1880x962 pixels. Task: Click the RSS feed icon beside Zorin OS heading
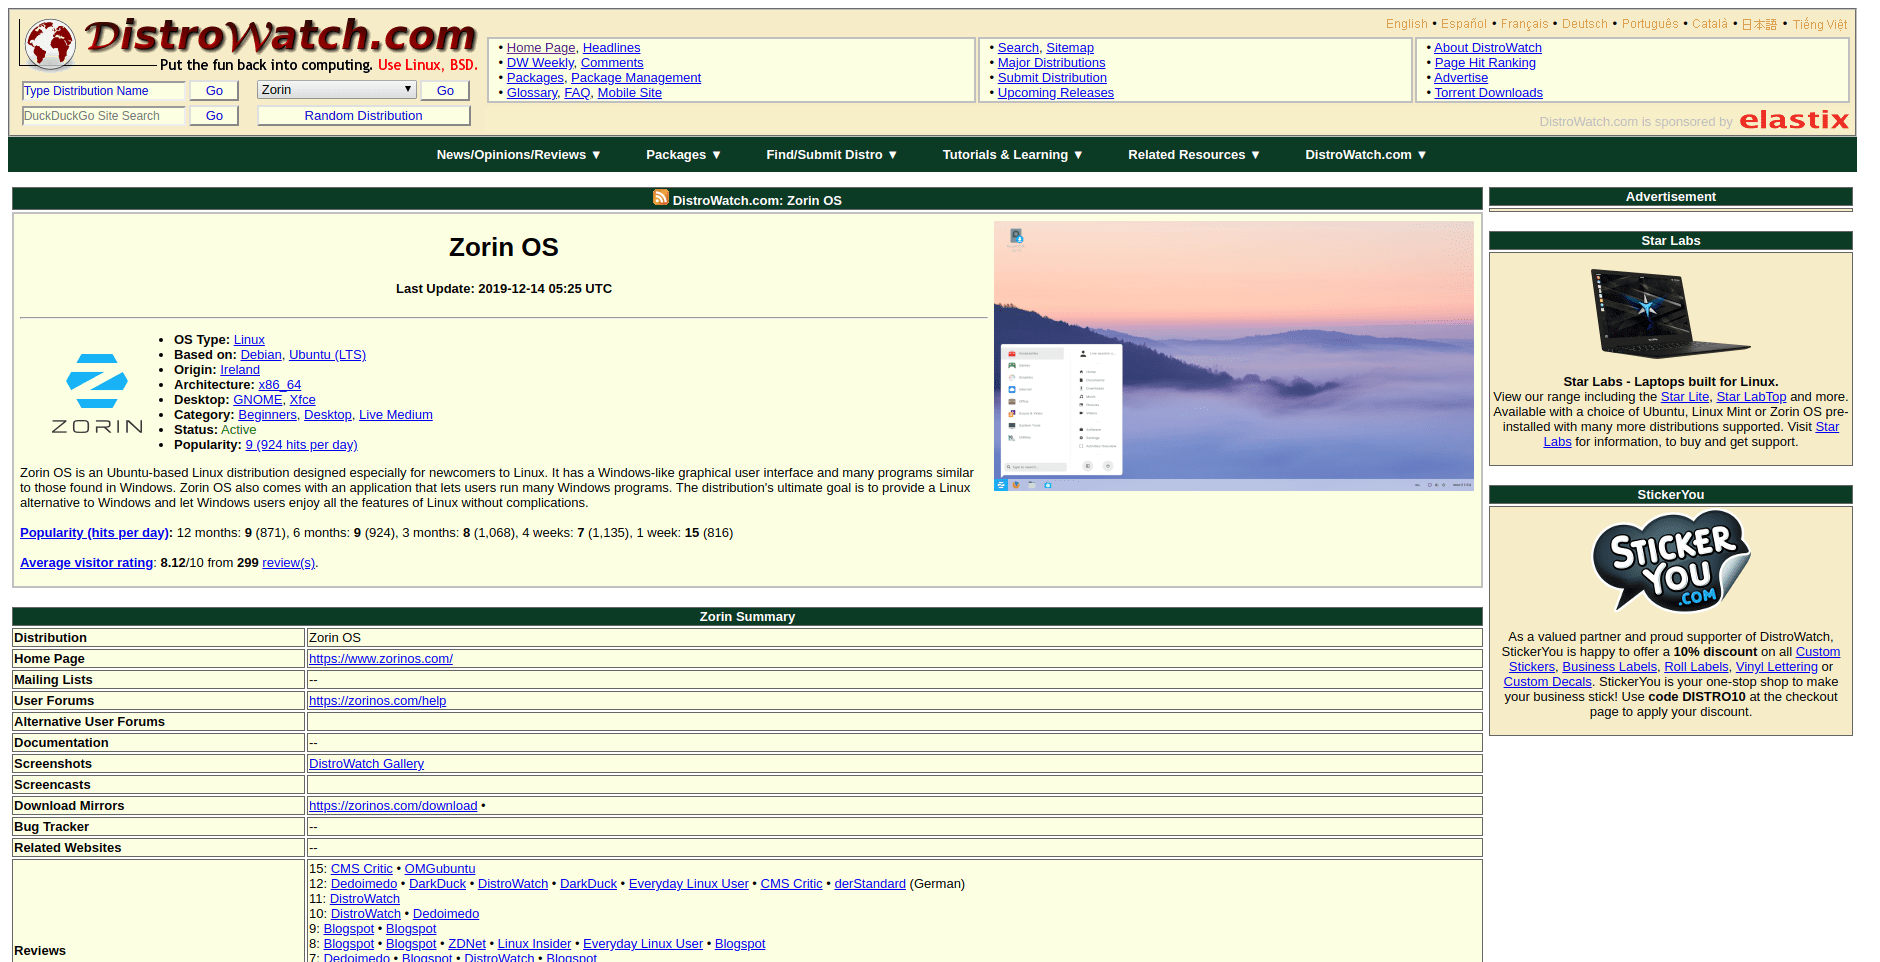[x=661, y=197]
